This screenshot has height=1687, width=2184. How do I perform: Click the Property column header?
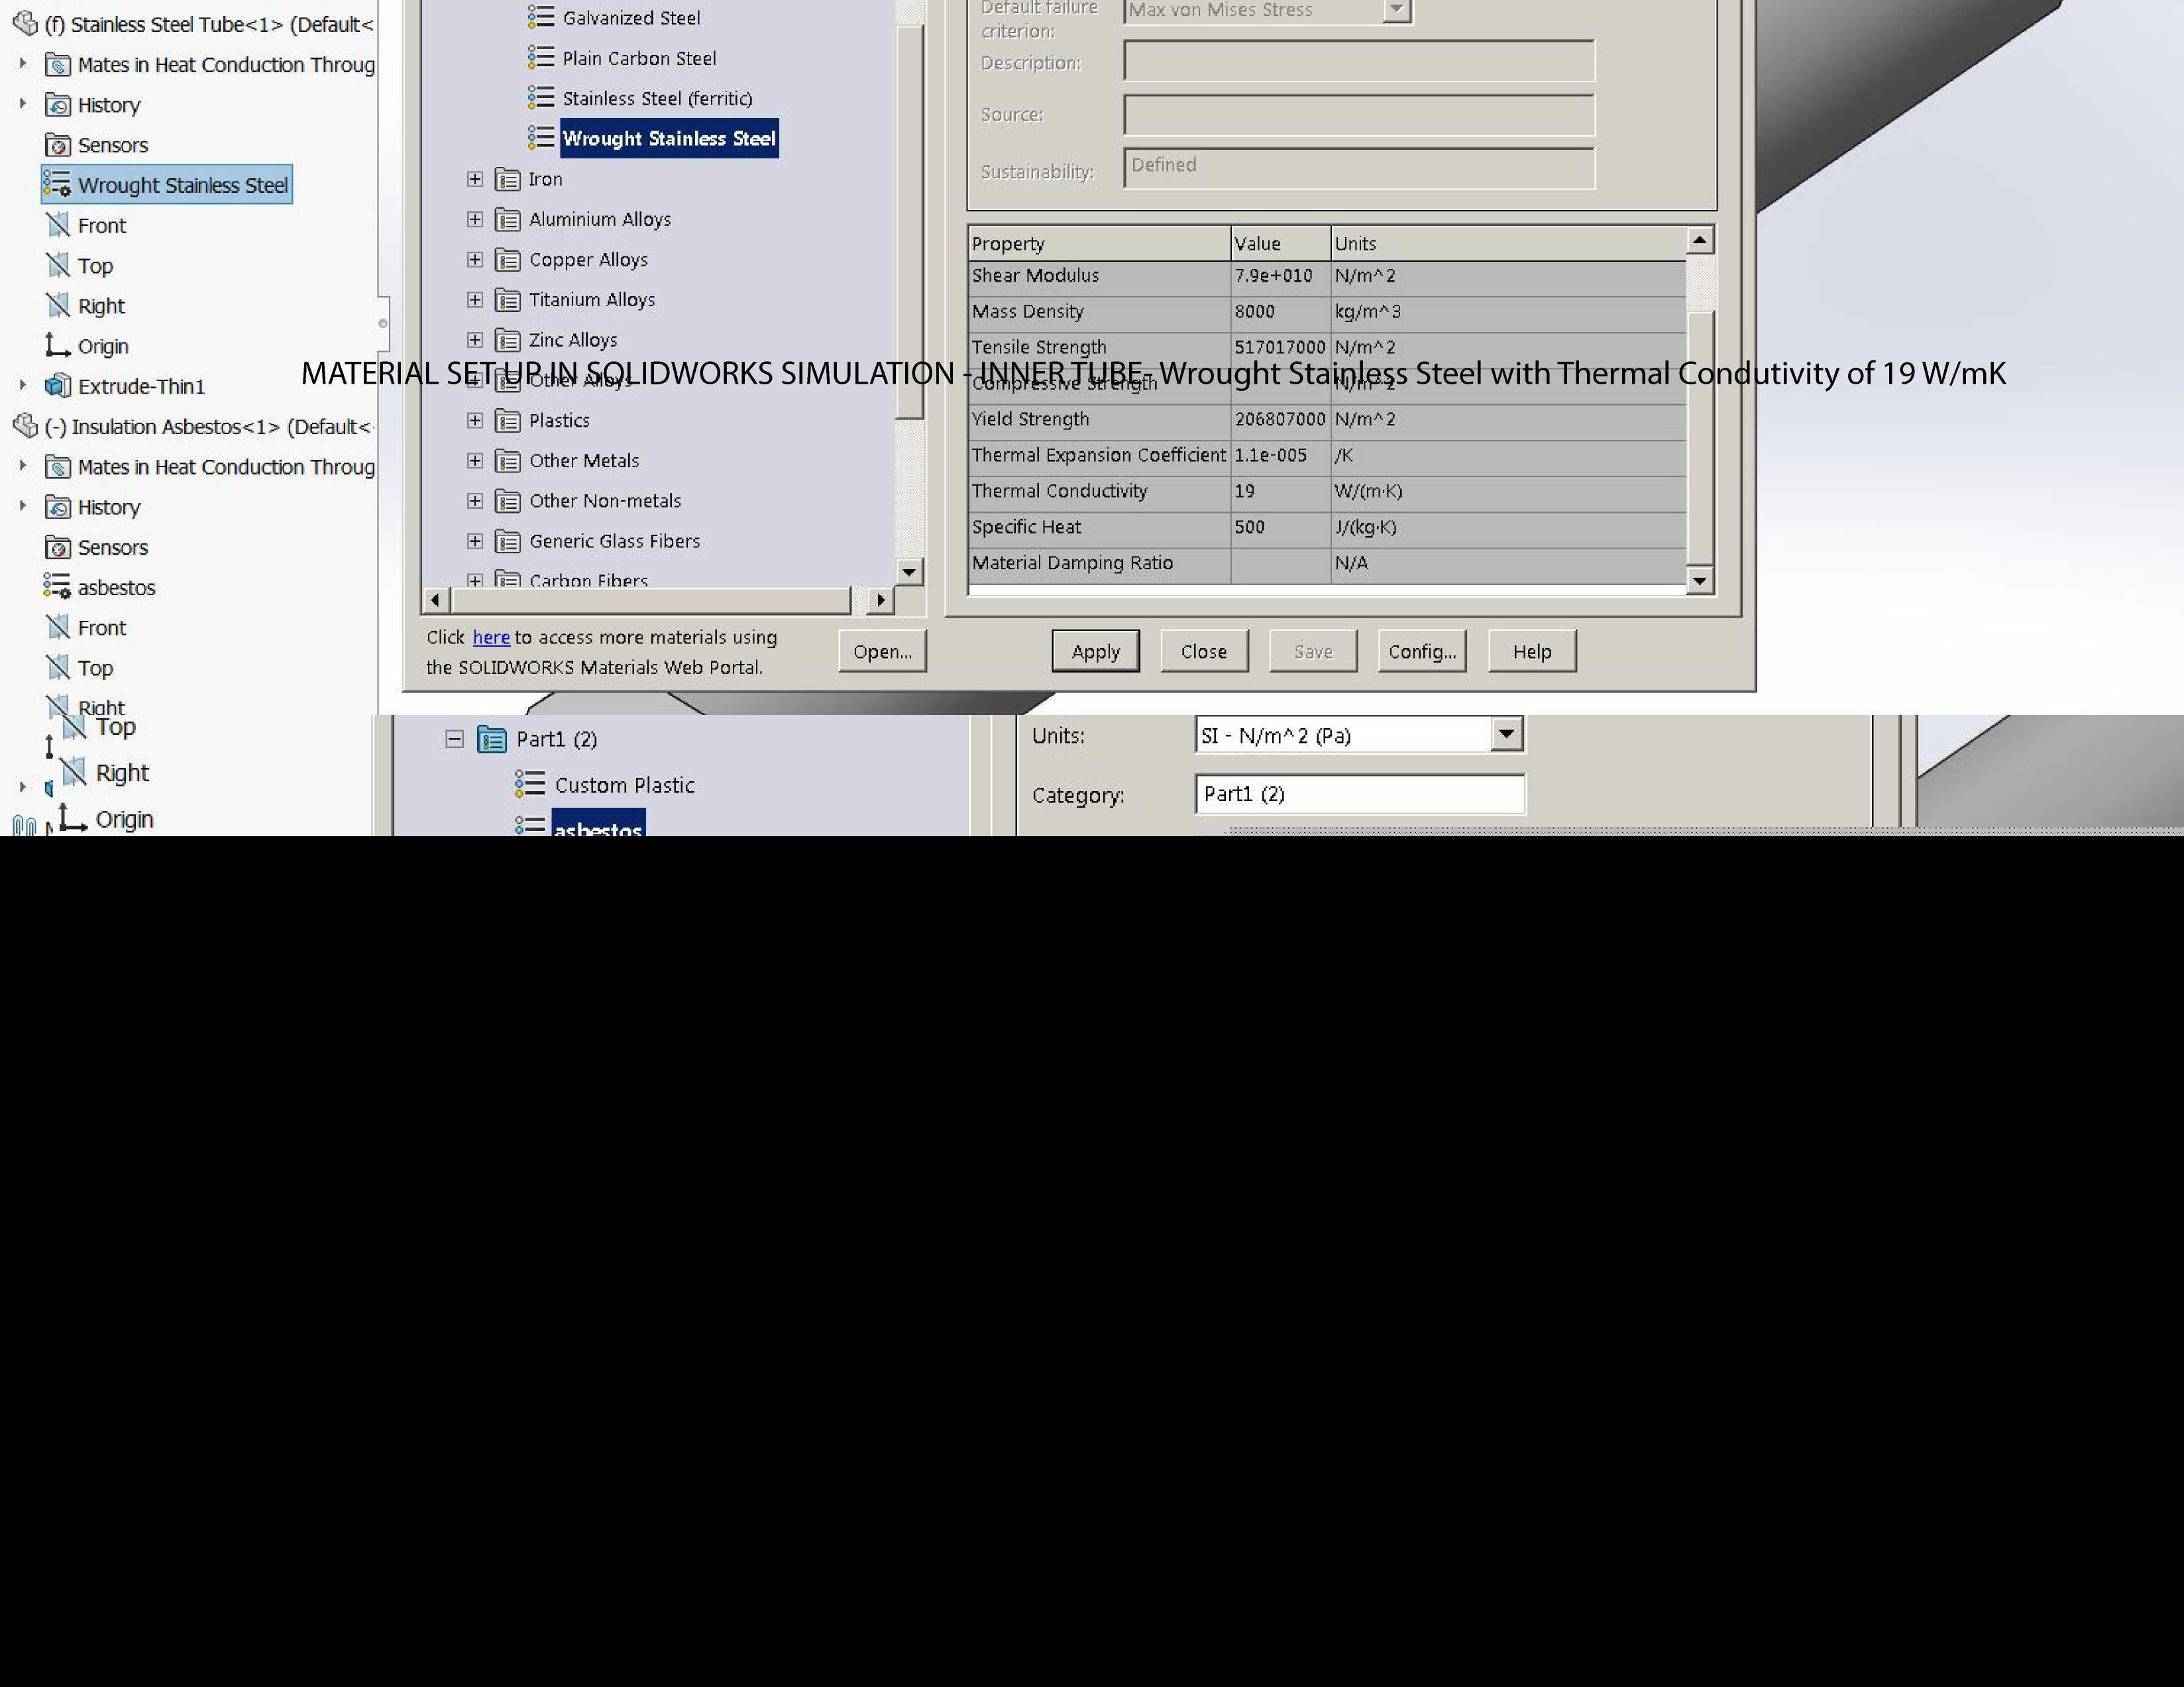coord(1099,243)
